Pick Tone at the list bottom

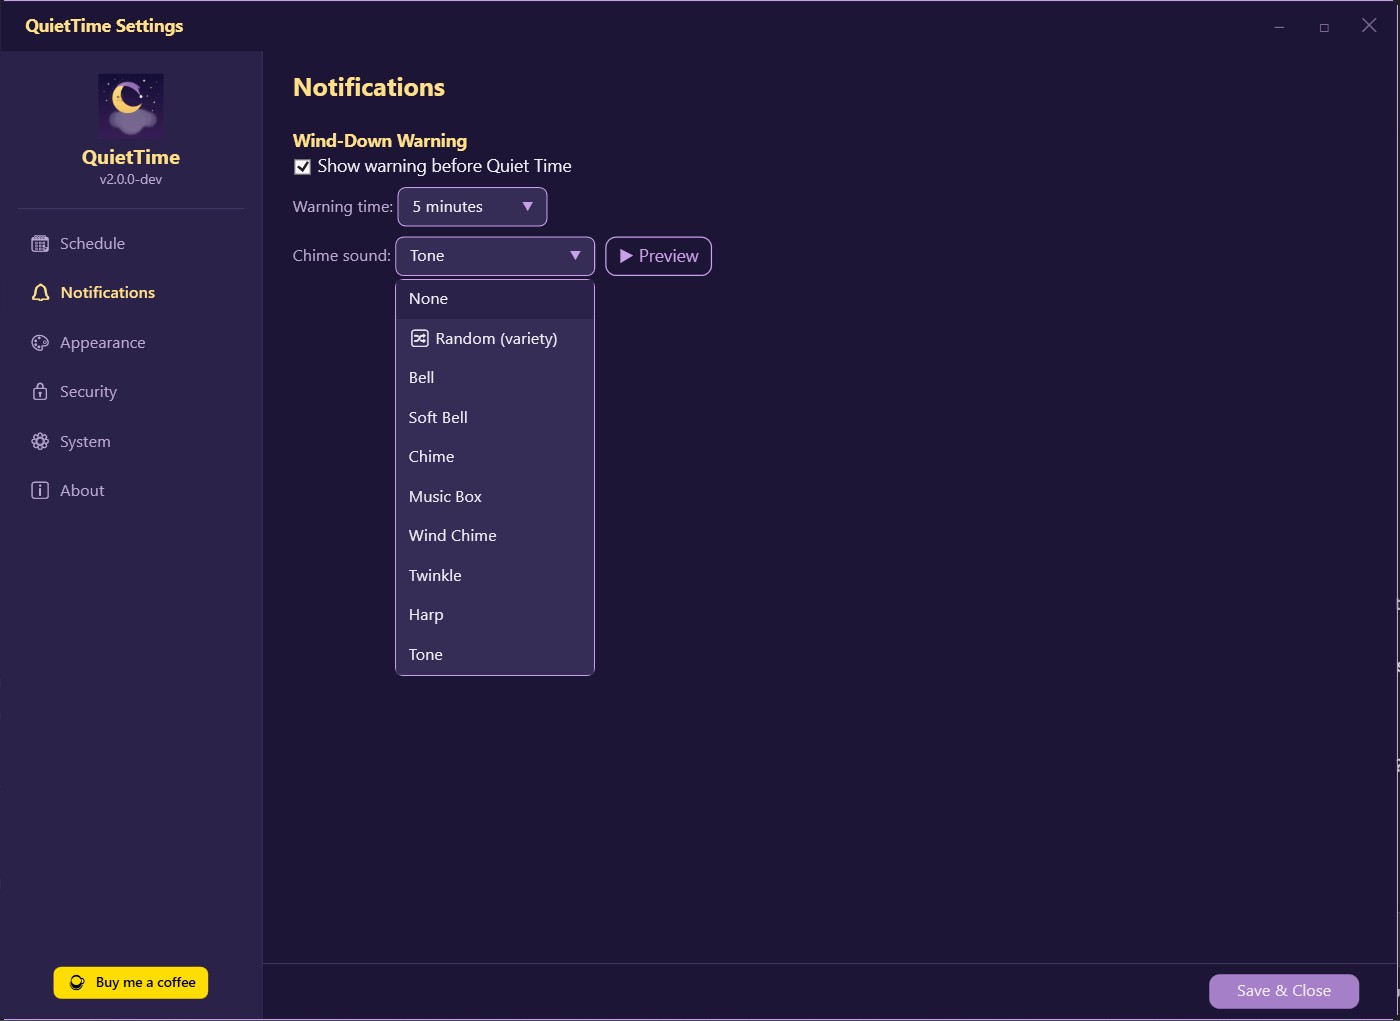(x=495, y=654)
